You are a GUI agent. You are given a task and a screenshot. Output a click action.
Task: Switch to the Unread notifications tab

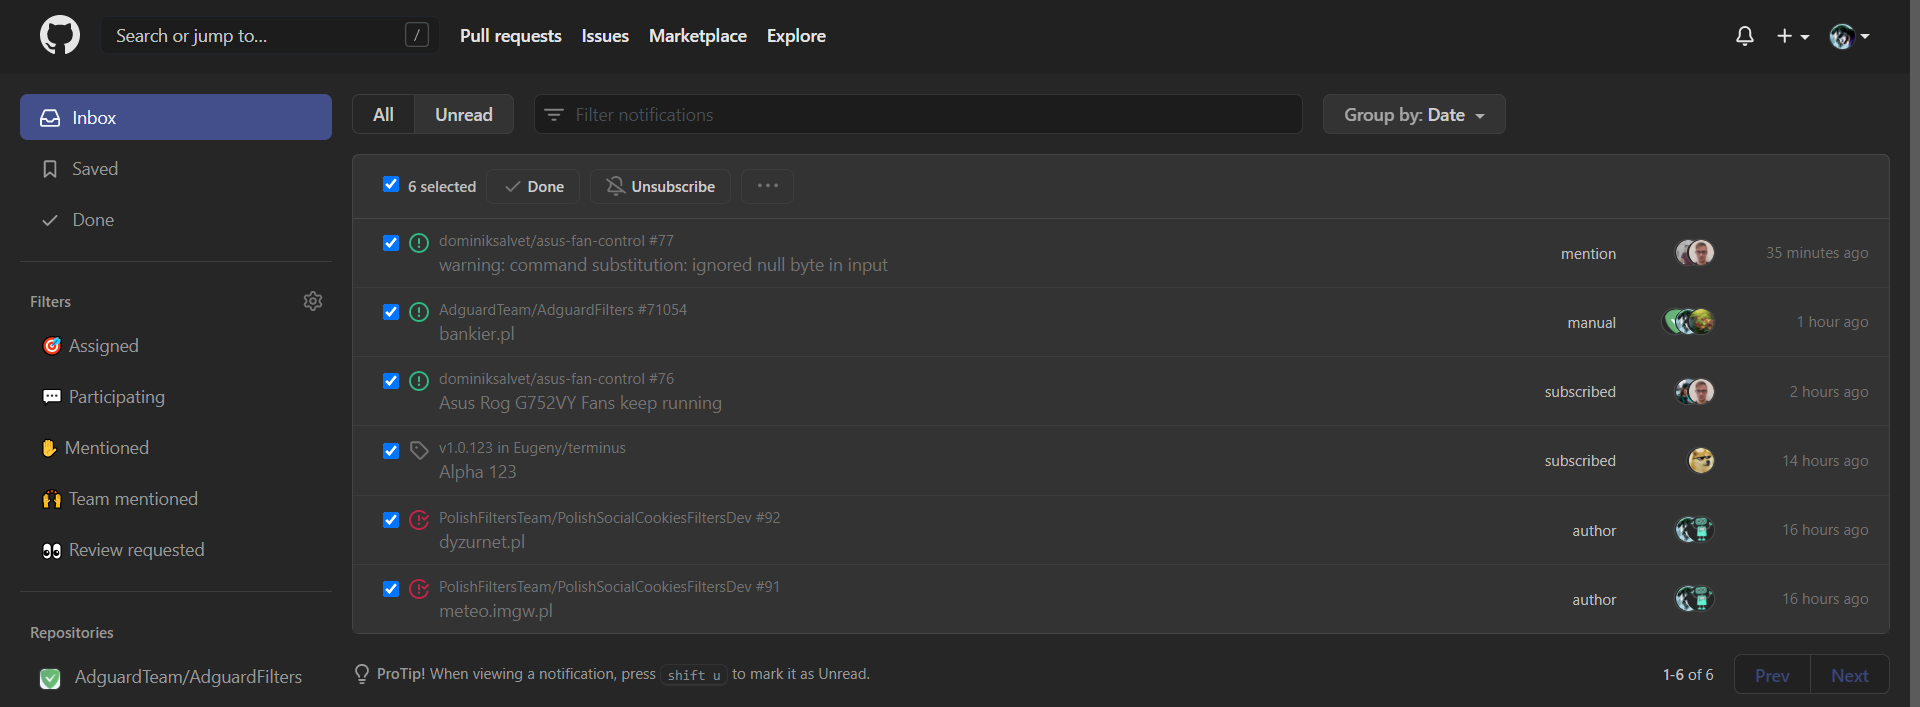pos(464,114)
